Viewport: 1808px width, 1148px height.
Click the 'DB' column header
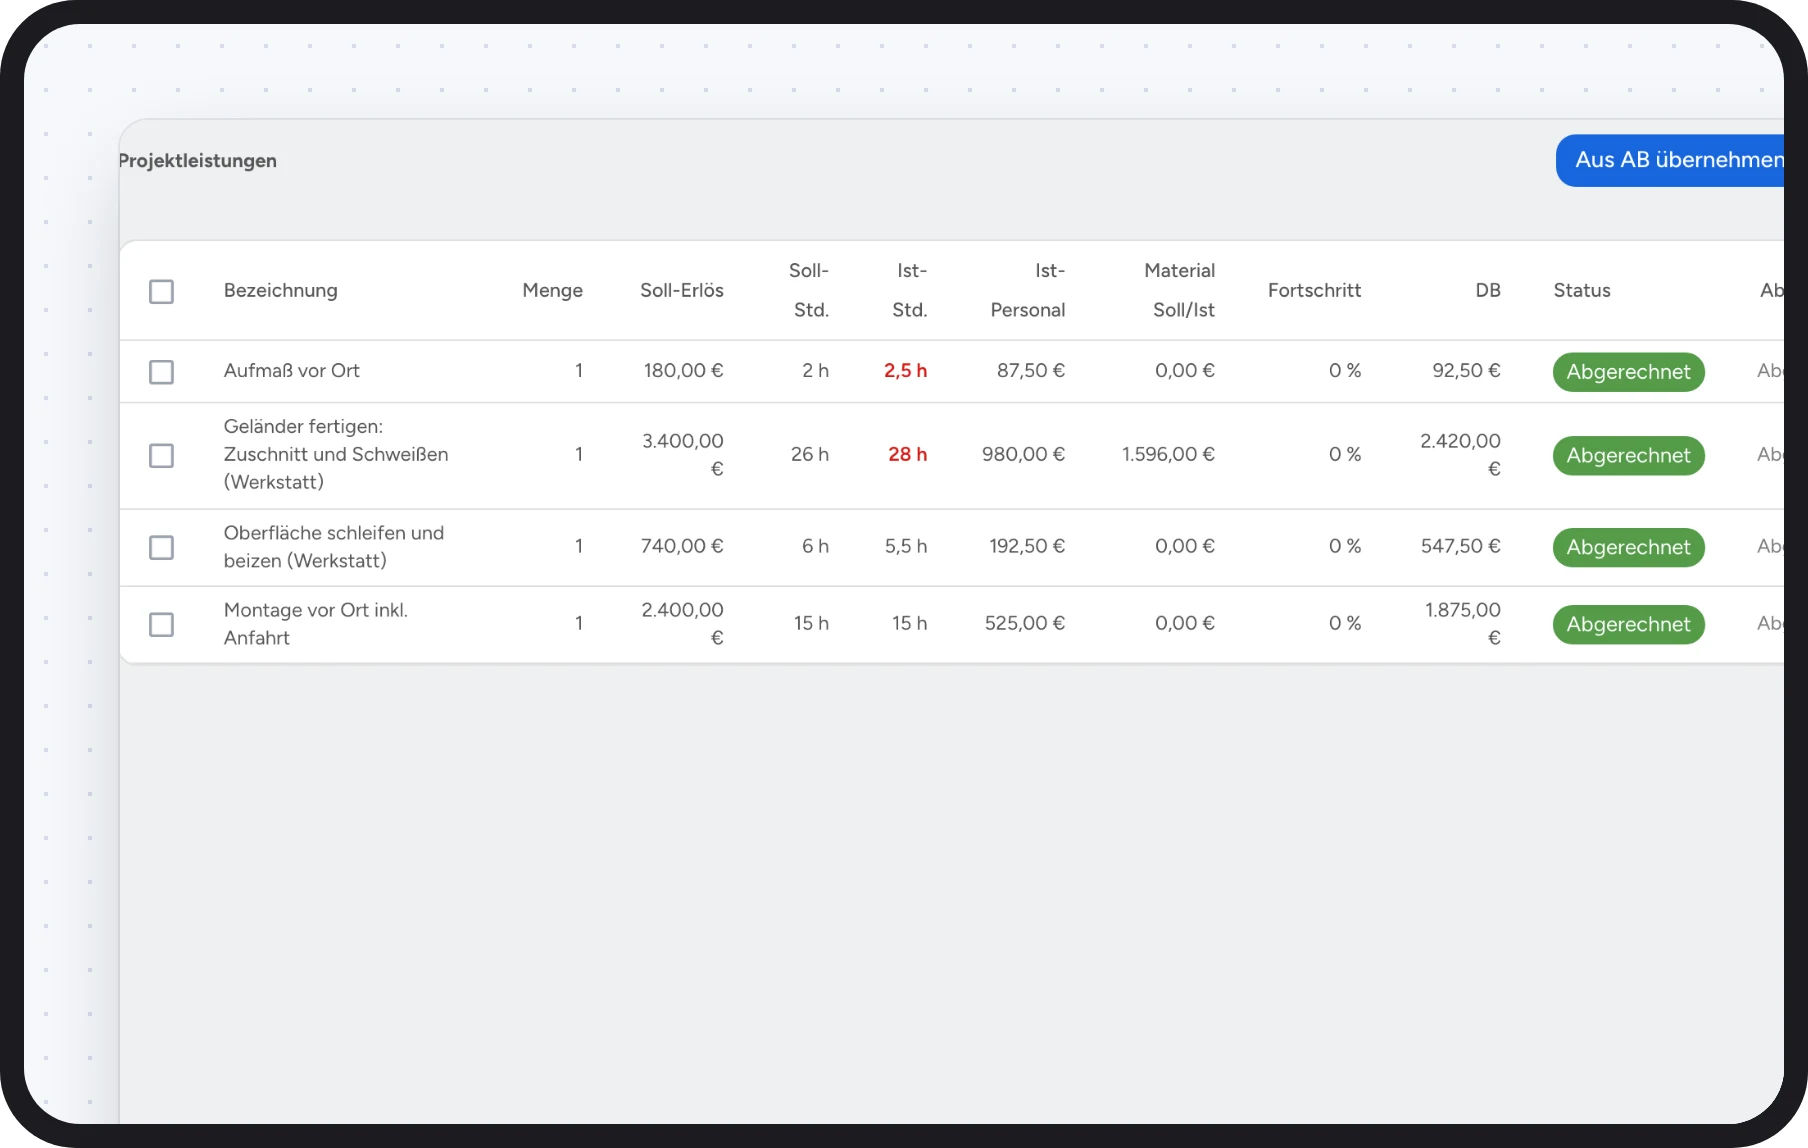pos(1488,290)
